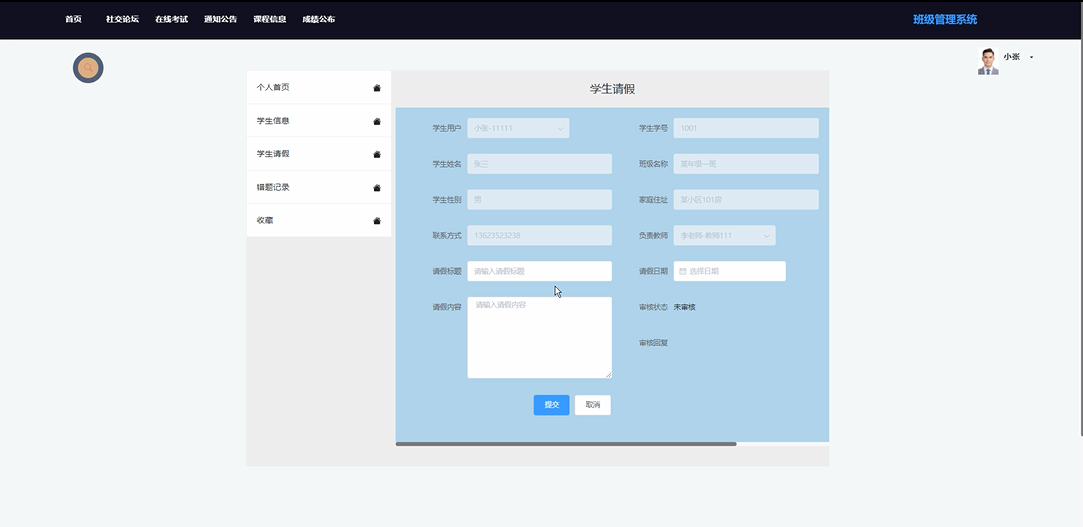Click the 学生请假 form heading
The height and width of the screenshot is (527, 1083).
point(612,89)
